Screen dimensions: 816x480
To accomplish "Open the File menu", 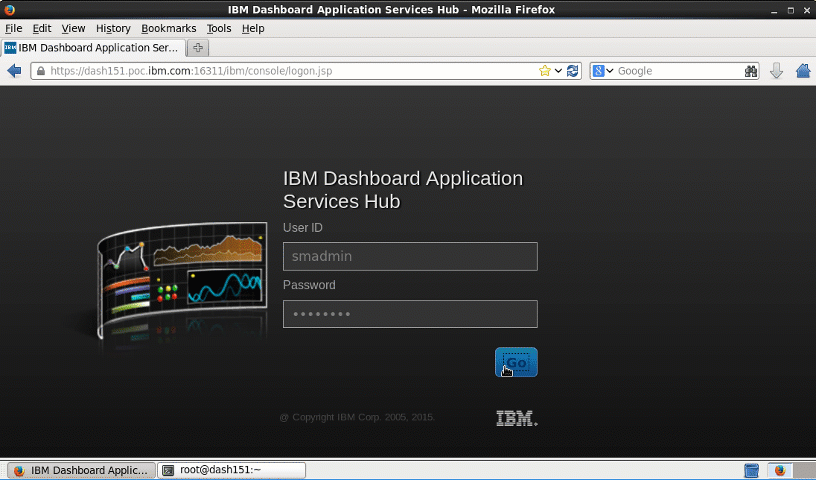I will pos(14,28).
